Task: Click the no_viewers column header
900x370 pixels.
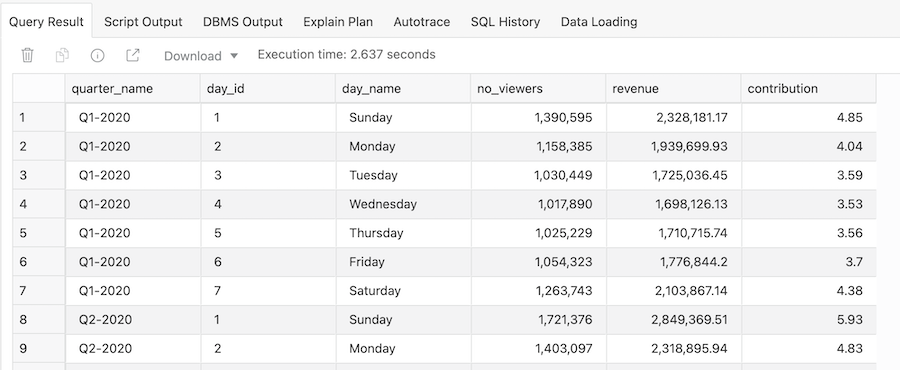Action: 538,89
